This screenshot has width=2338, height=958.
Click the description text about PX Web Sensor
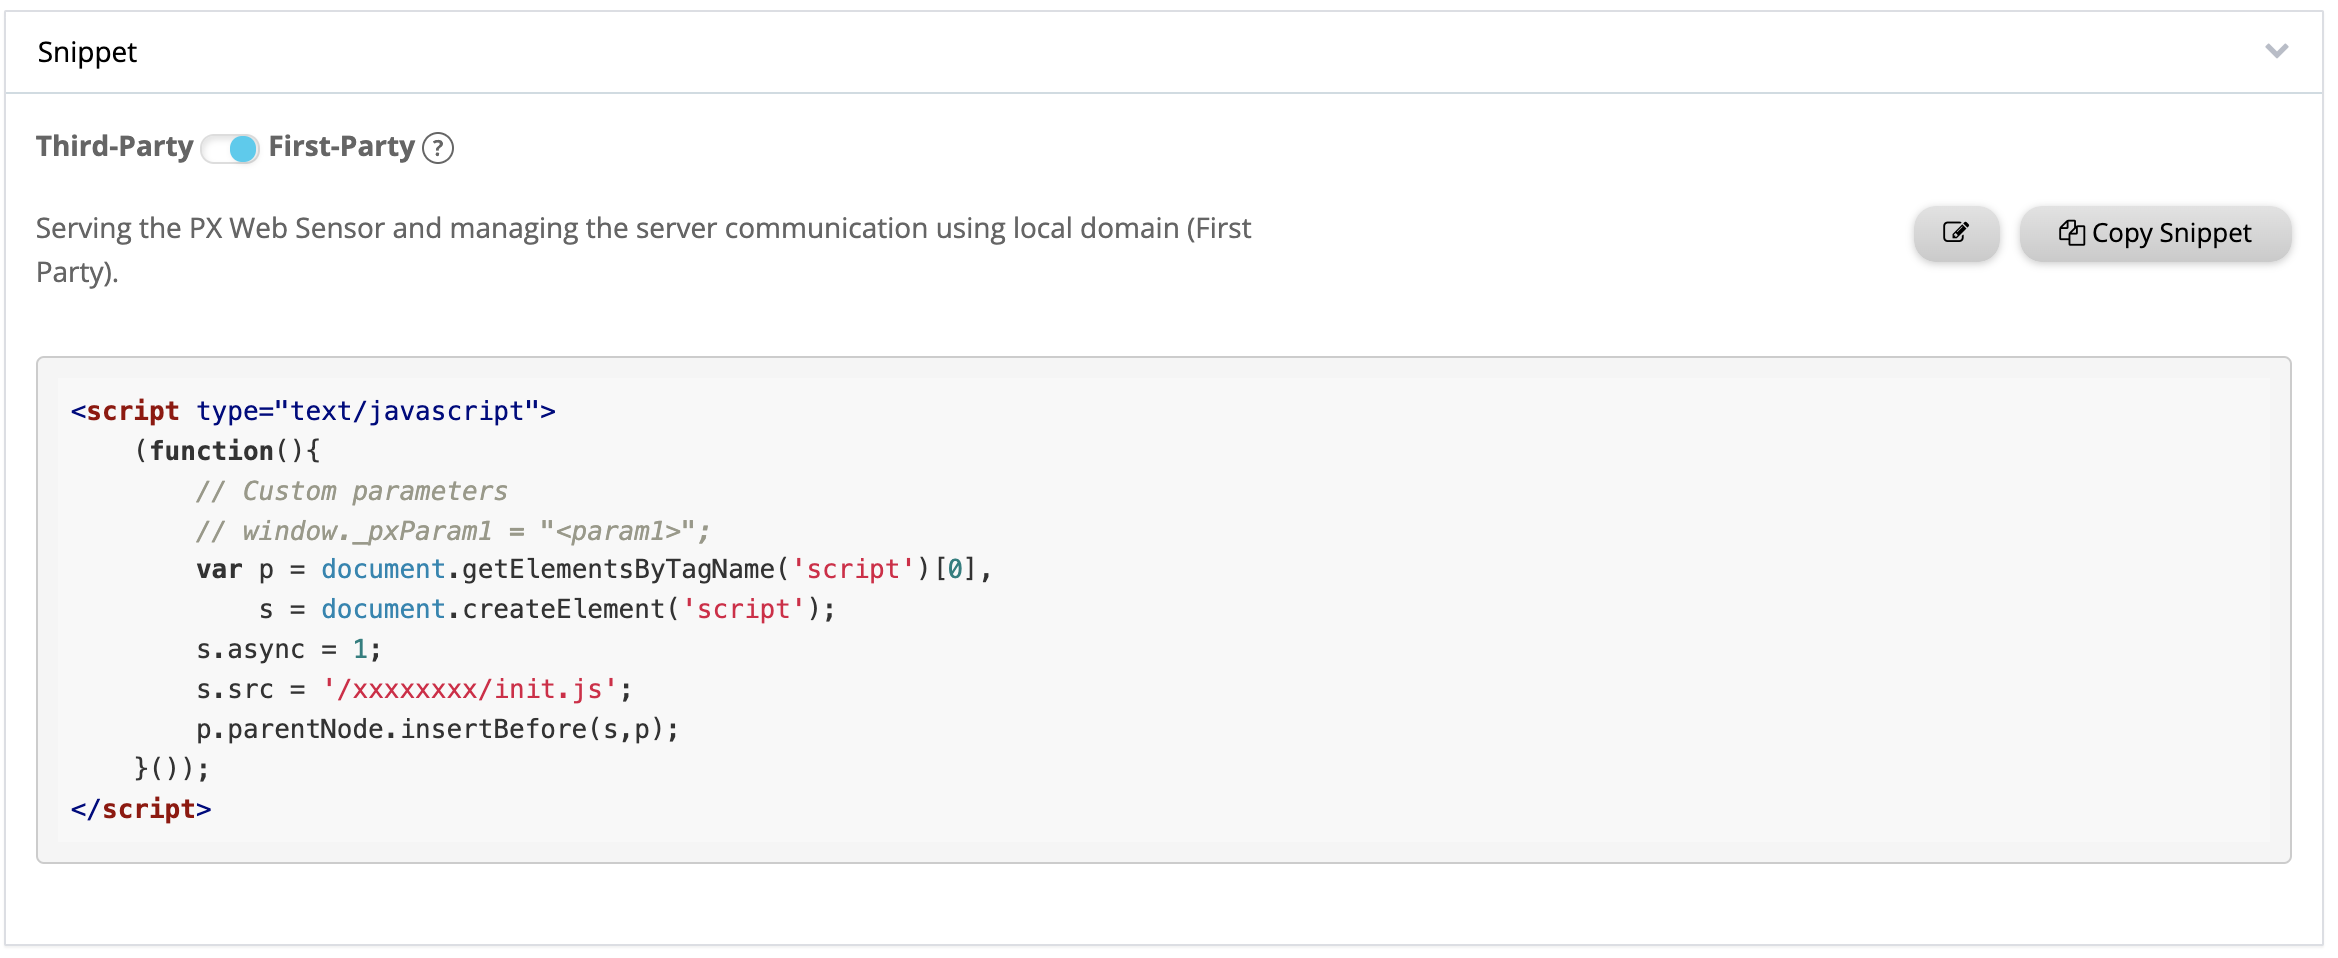pos(643,250)
